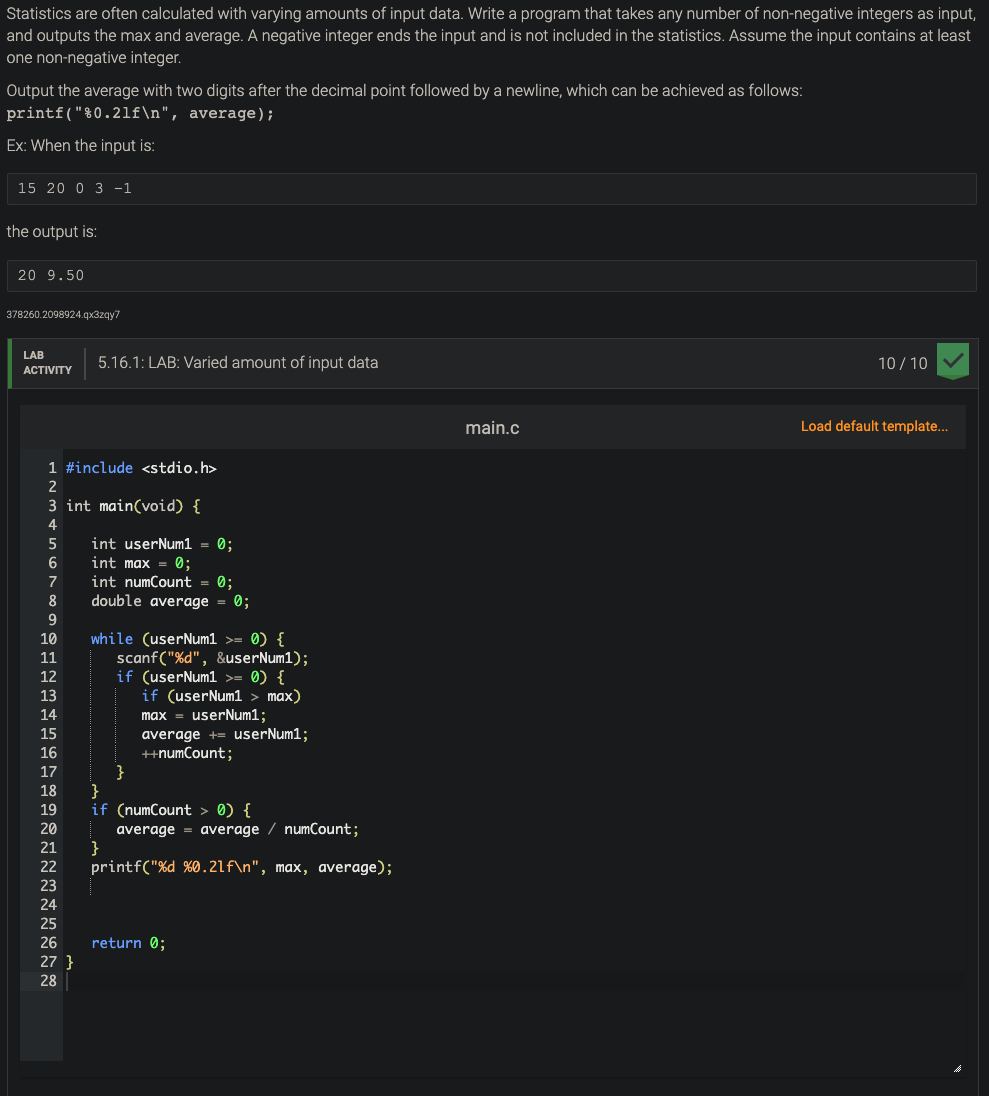
Task: Click line number 15 in the gutter
Action: tap(48, 733)
